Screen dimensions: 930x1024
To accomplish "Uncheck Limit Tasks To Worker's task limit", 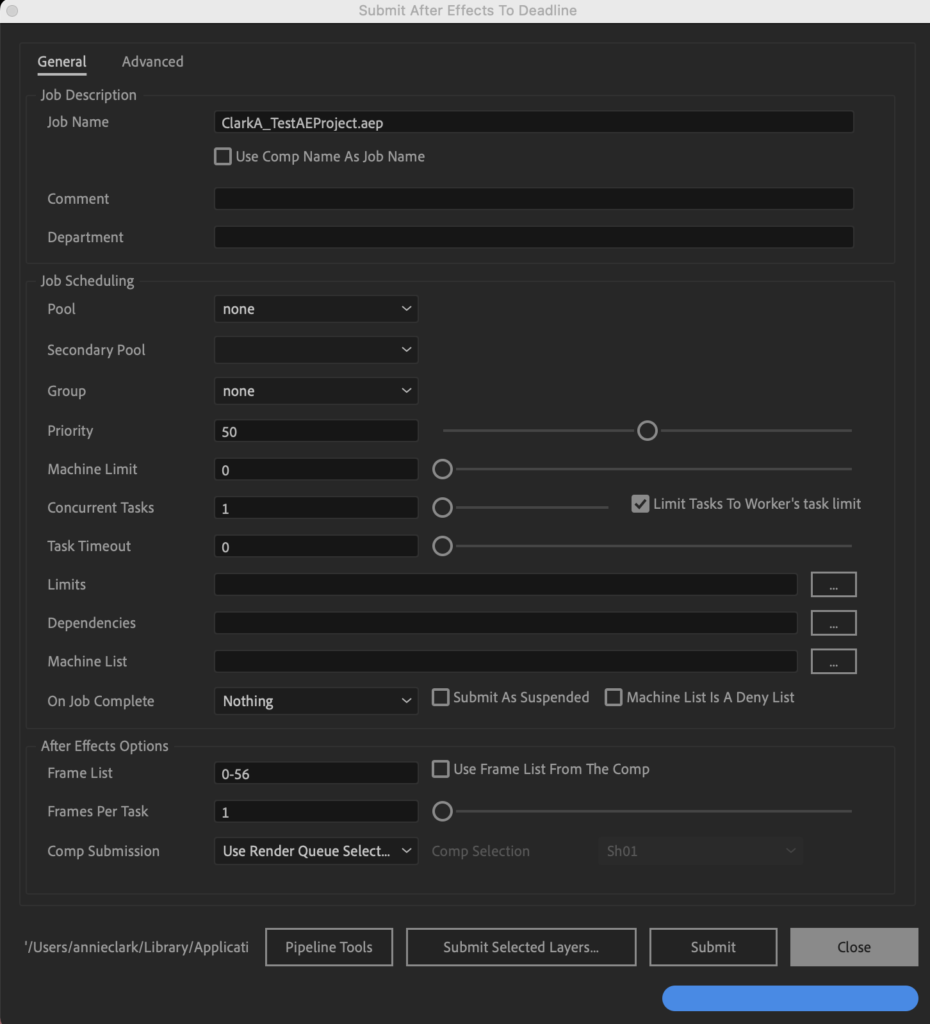I will pos(640,504).
